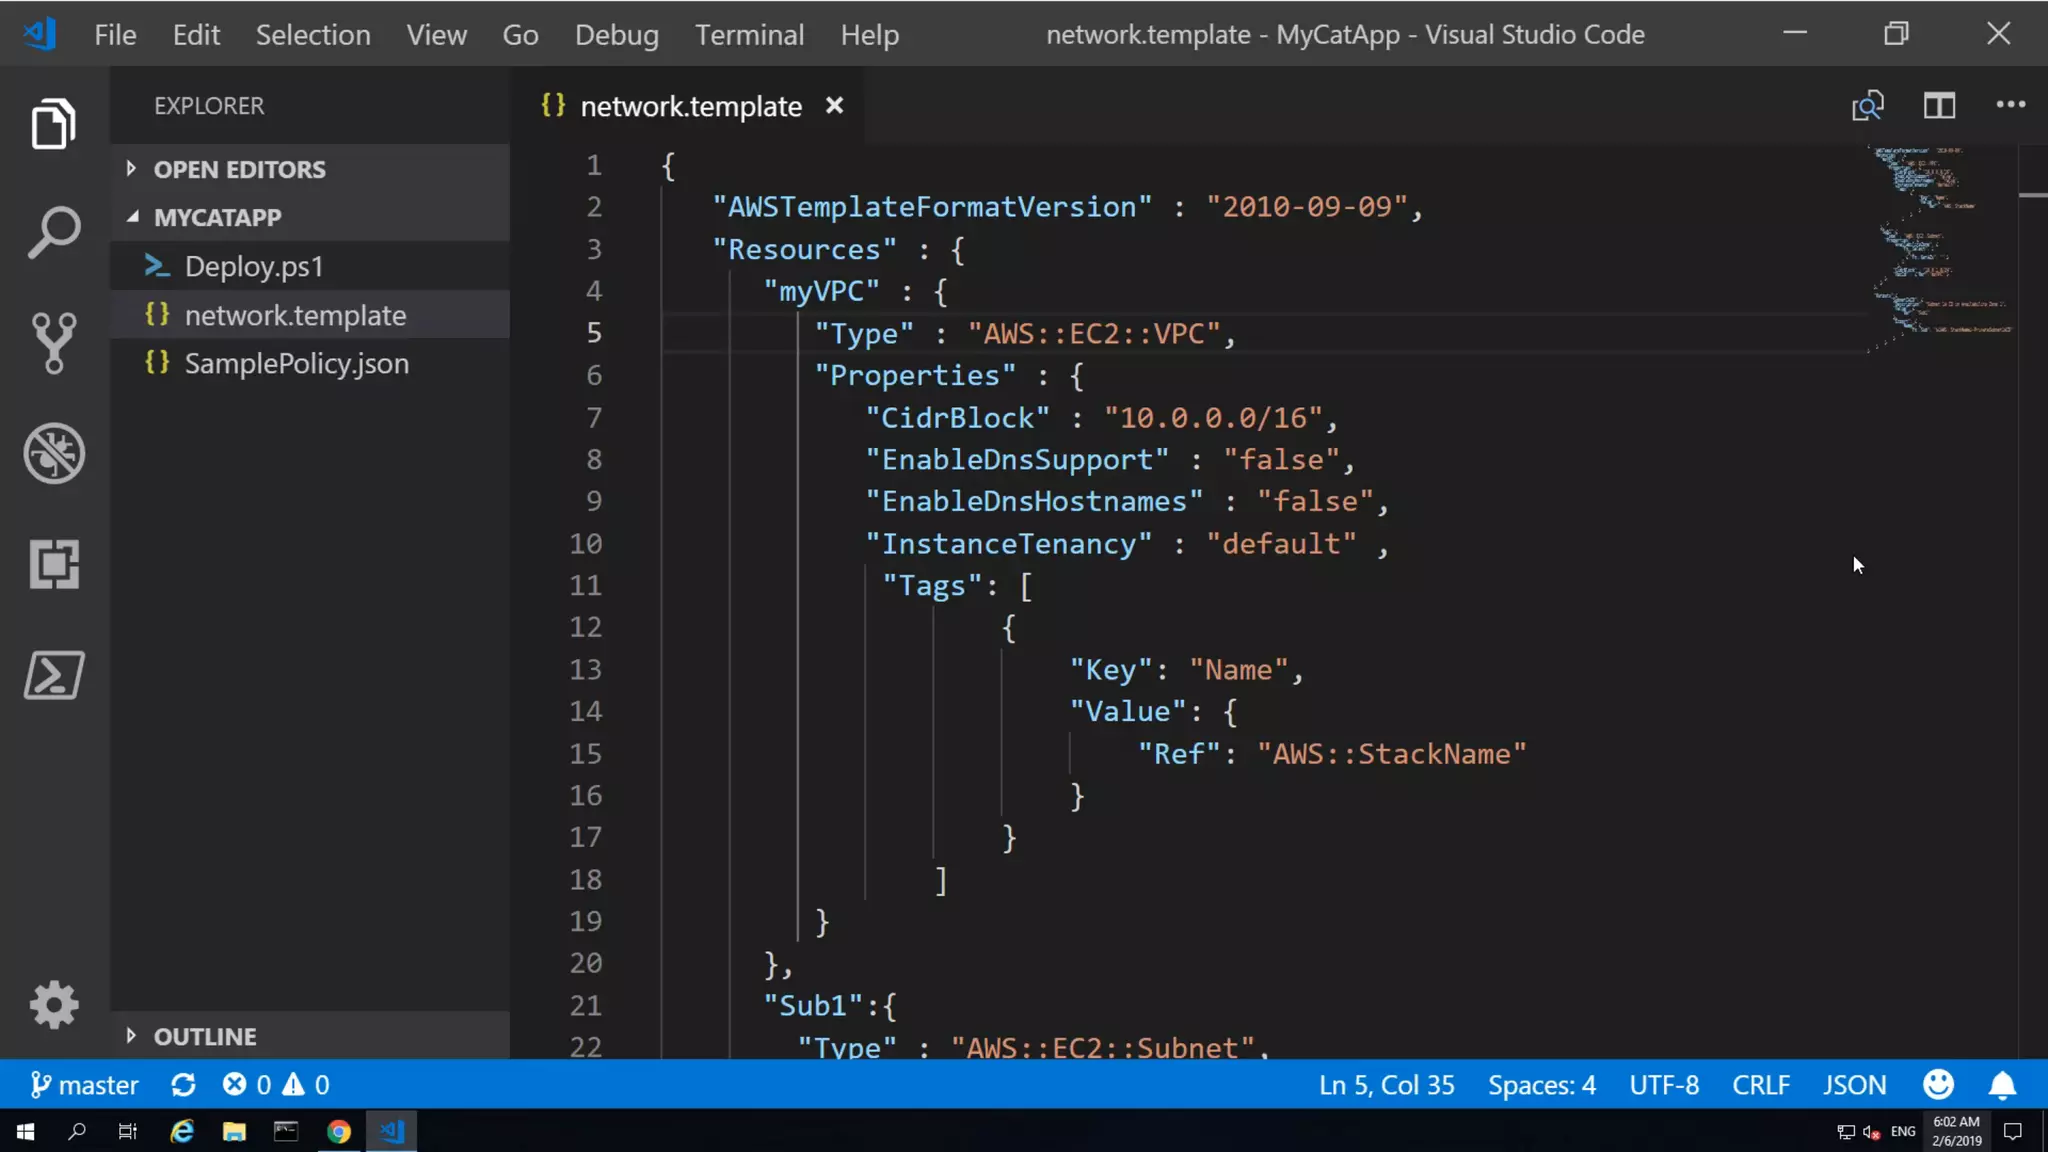Click the master branch indicator
The width and height of the screenshot is (2048, 1152).
click(x=85, y=1085)
